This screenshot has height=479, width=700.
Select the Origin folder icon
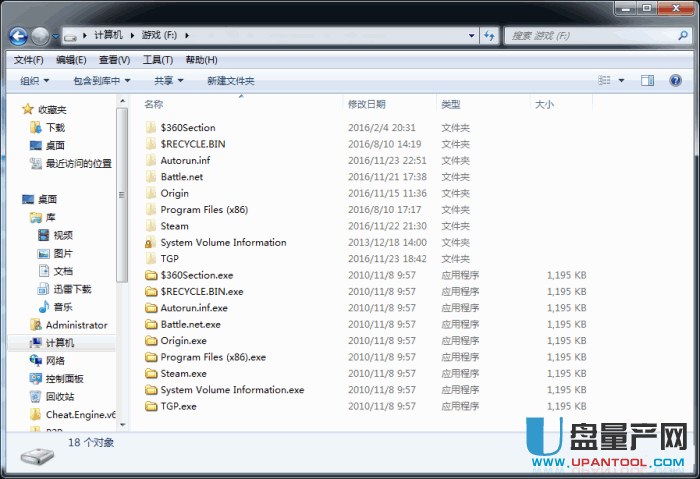[x=151, y=193]
